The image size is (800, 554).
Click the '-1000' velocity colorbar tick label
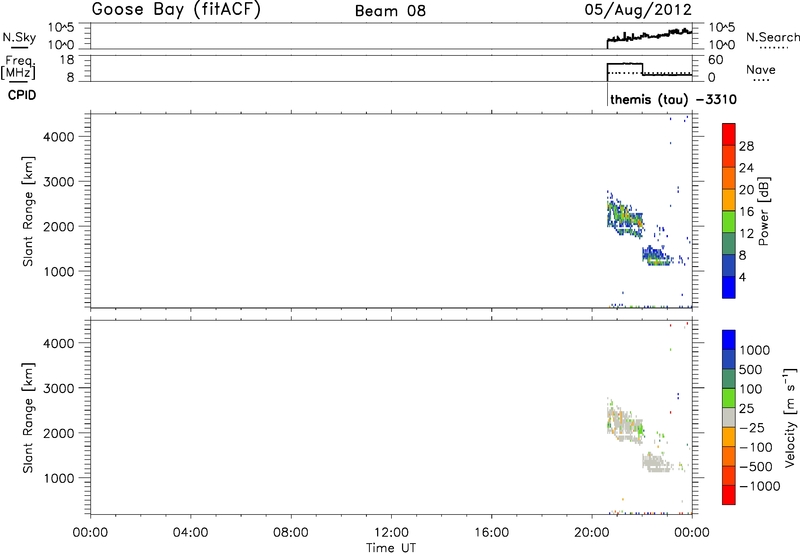(760, 486)
